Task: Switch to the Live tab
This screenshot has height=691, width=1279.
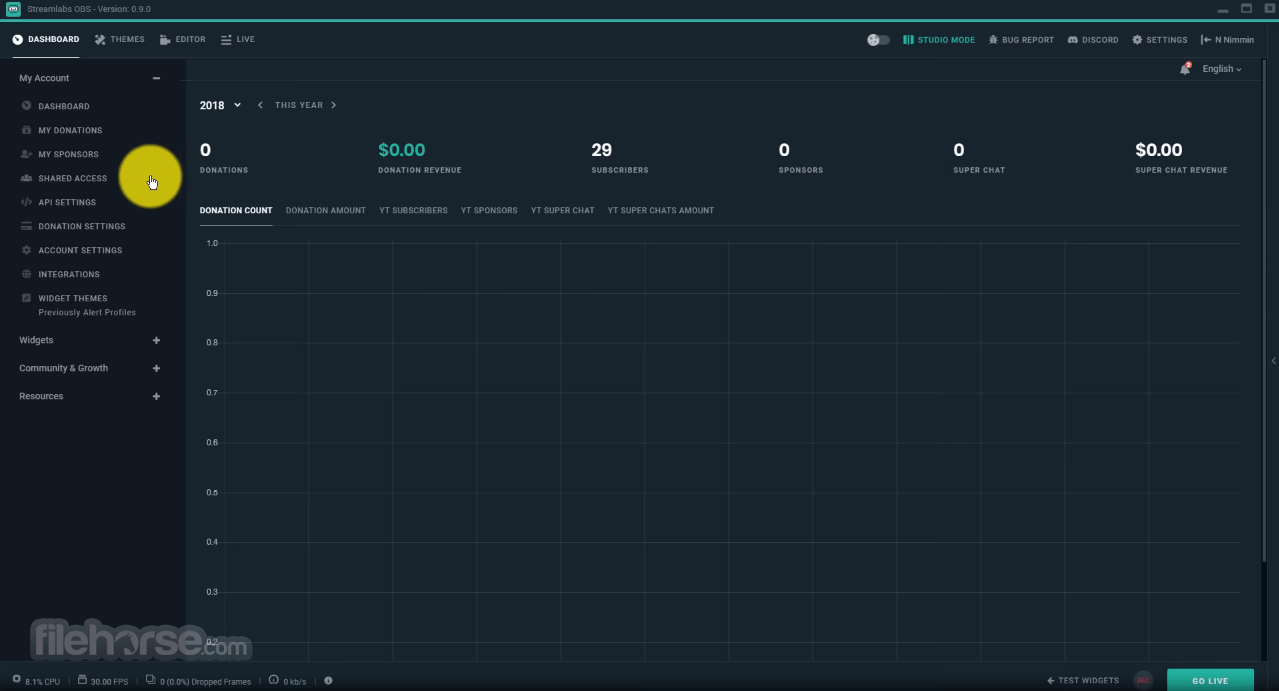Action: tap(238, 40)
